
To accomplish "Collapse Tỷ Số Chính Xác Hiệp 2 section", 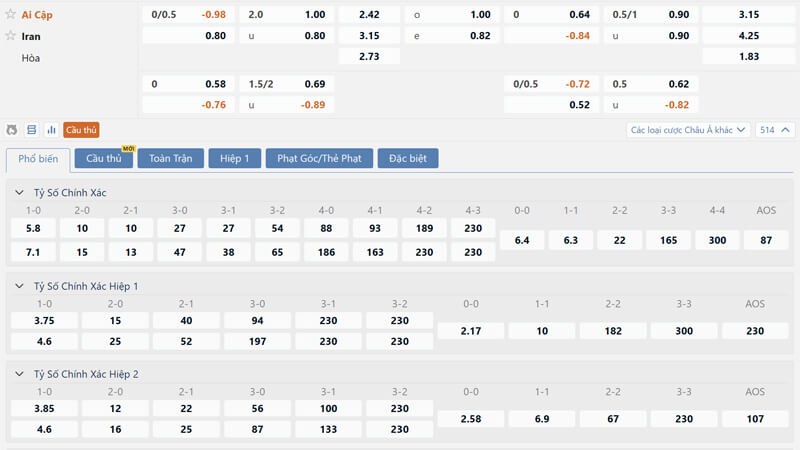I will coord(19,374).
